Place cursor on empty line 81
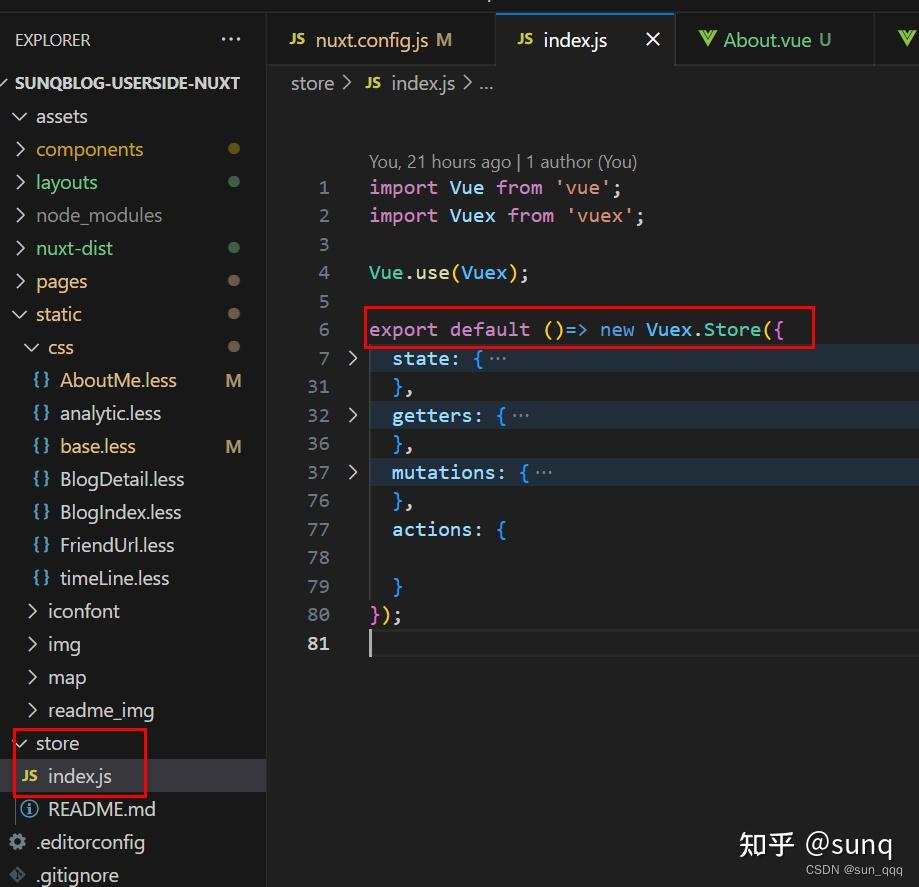 pyautogui.click(x=500, y=643)
